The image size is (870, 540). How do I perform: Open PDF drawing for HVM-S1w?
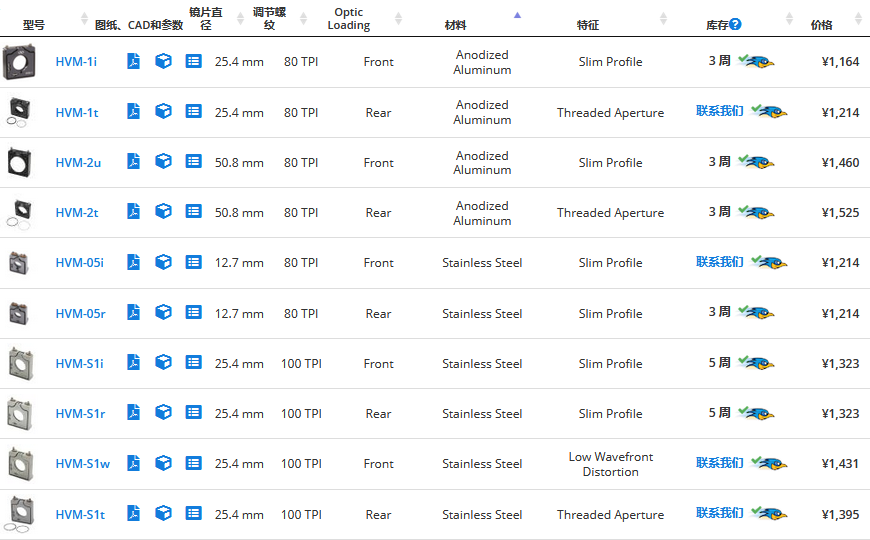click(133, 463)
